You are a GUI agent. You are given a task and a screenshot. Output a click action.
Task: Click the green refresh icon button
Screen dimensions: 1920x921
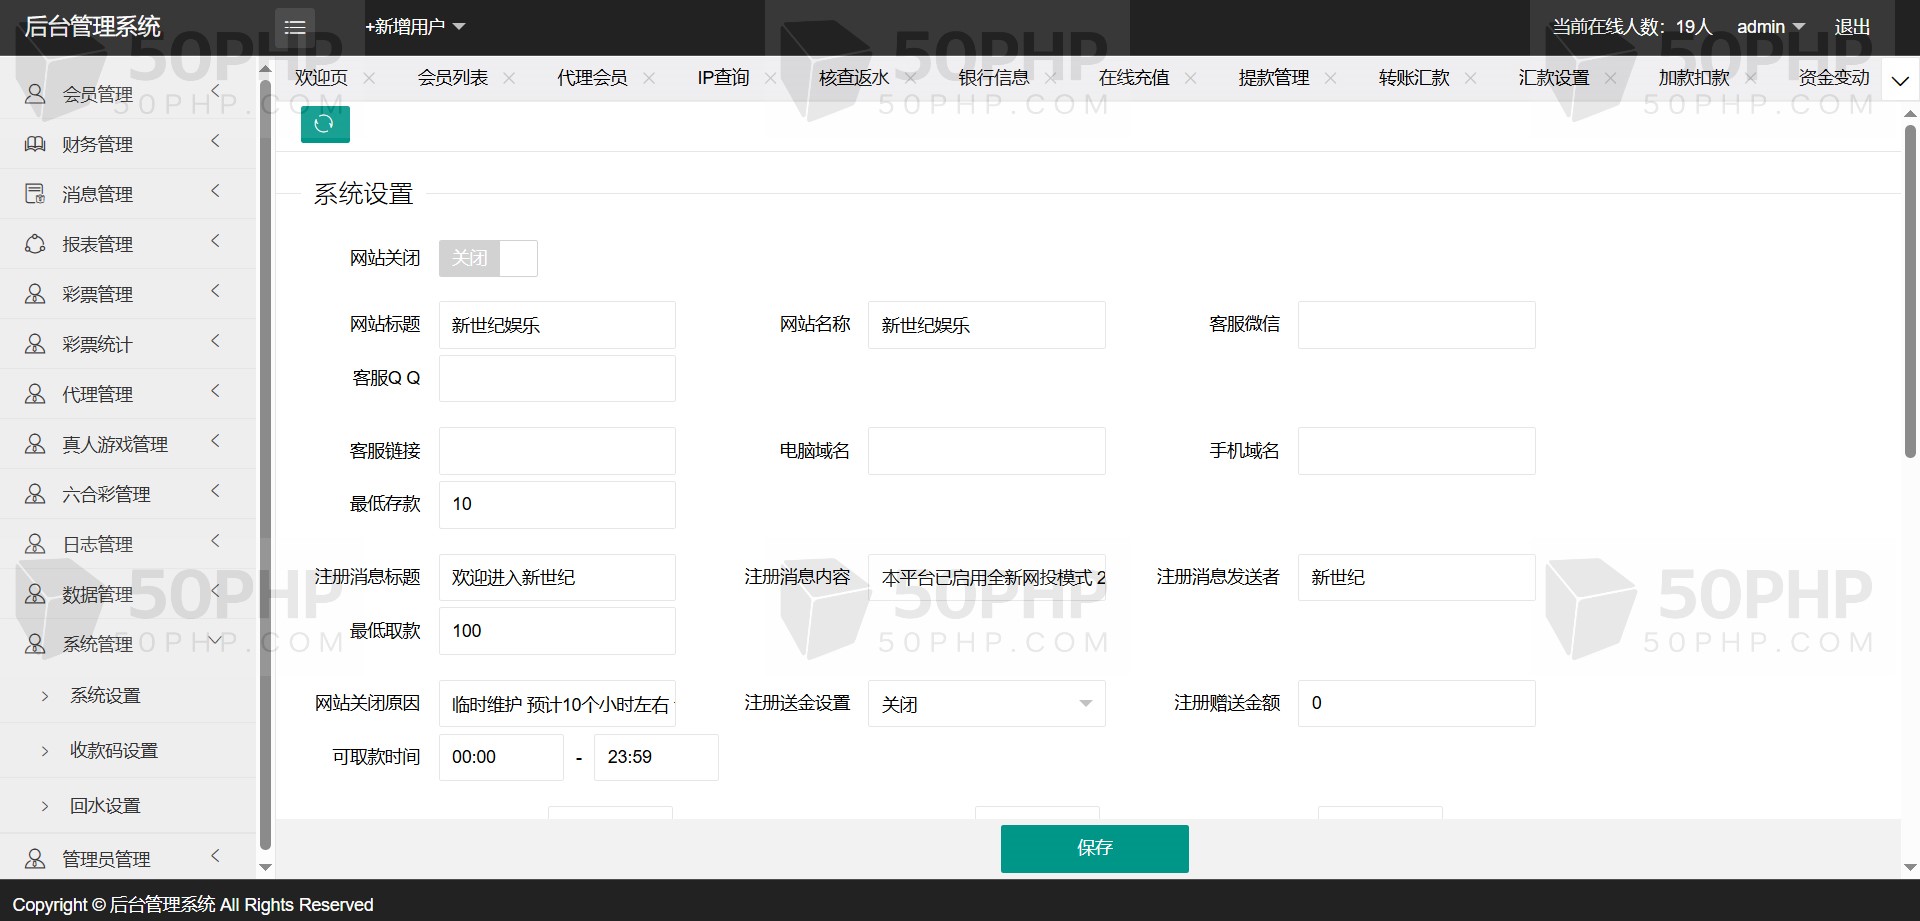(x=325, y=124)
